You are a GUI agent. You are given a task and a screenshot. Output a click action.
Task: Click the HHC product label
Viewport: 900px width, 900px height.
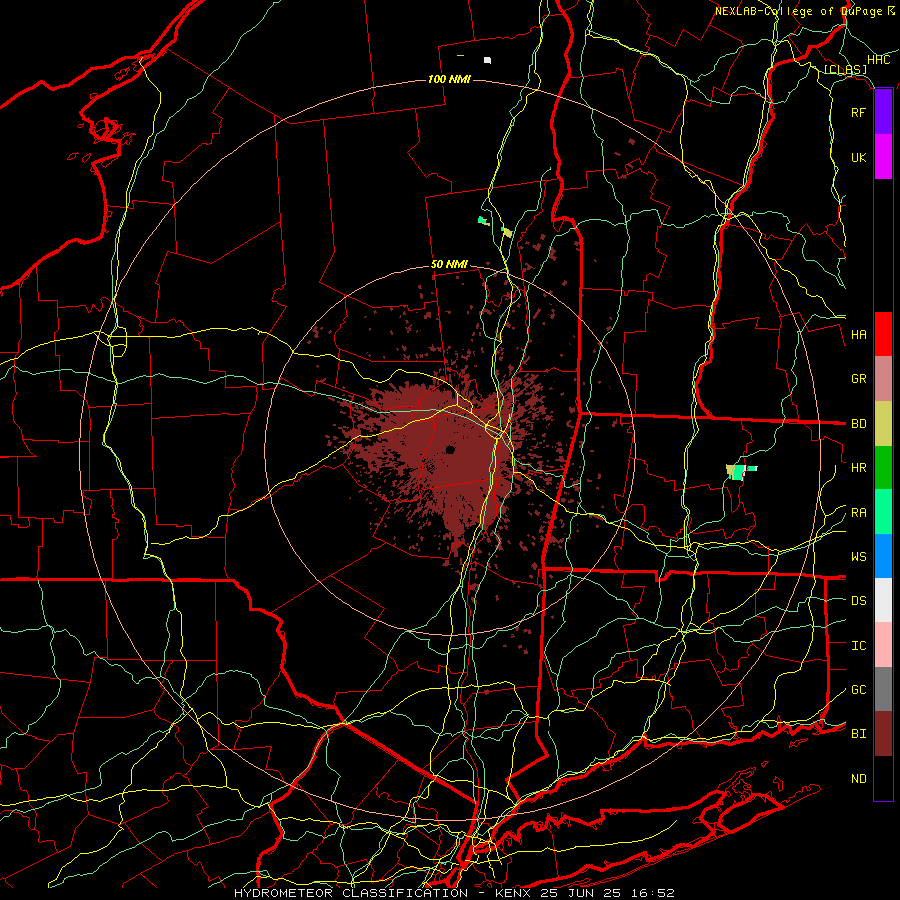(878, 60)
